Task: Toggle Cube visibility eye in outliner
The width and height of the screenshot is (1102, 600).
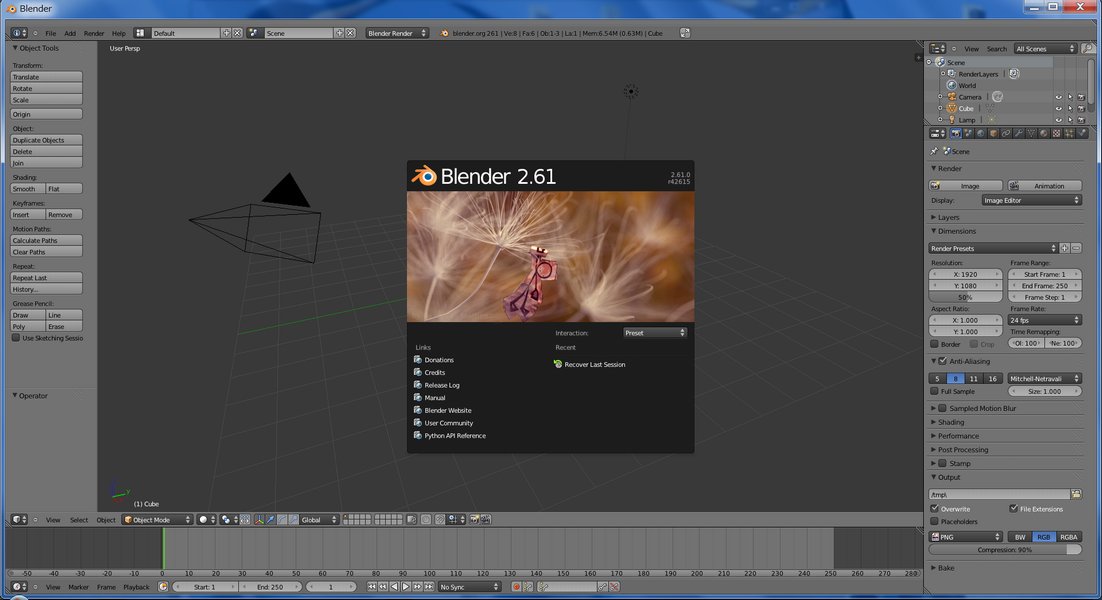Action: pos(1058,108)
